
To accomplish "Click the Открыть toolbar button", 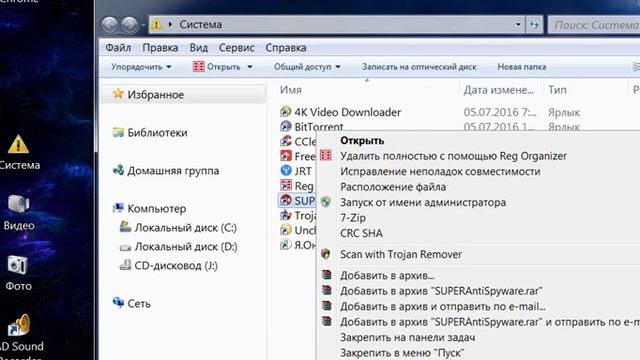I will pyautogui.click(x=217, y=67).
